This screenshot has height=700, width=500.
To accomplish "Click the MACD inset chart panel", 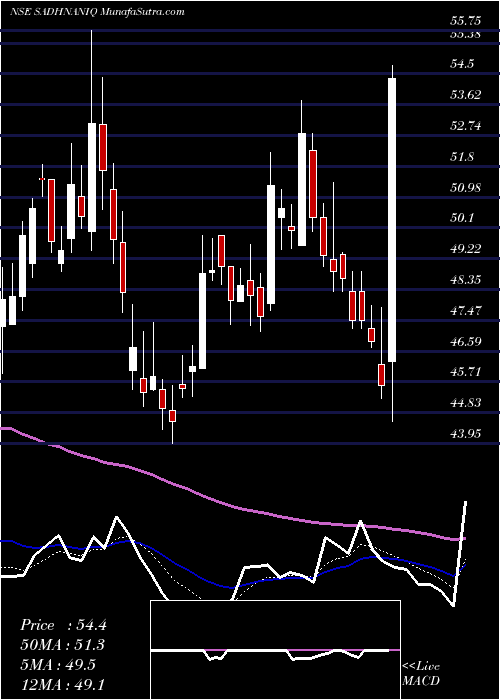I will tap(275, 650).
